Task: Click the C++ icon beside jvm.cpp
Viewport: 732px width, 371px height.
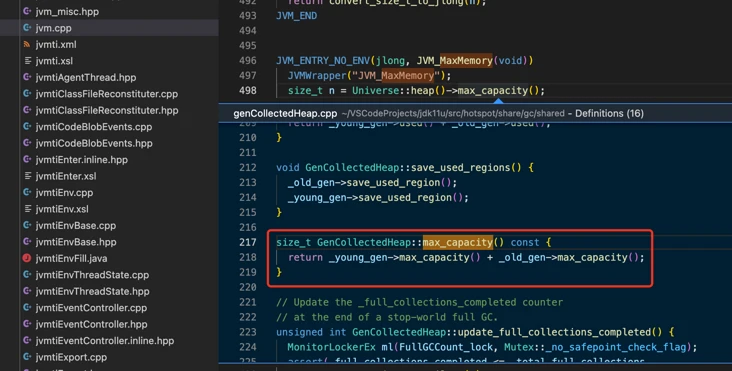Action: click(x=27, y=28)
